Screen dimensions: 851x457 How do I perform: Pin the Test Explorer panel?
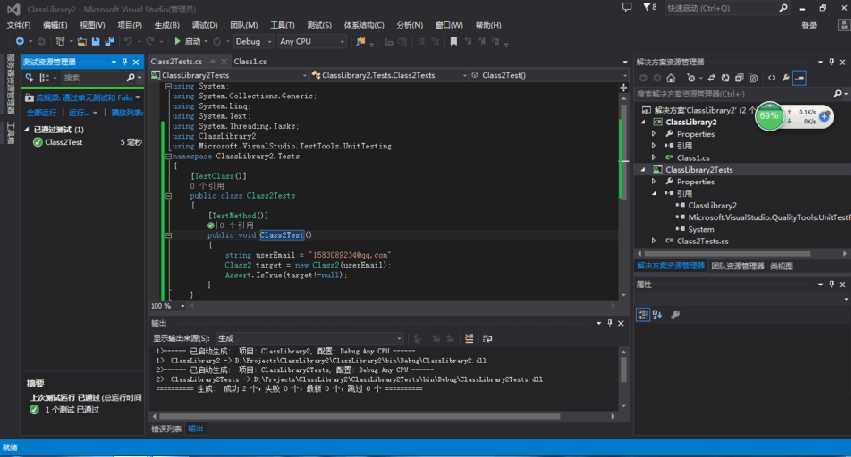click(125, 62)
